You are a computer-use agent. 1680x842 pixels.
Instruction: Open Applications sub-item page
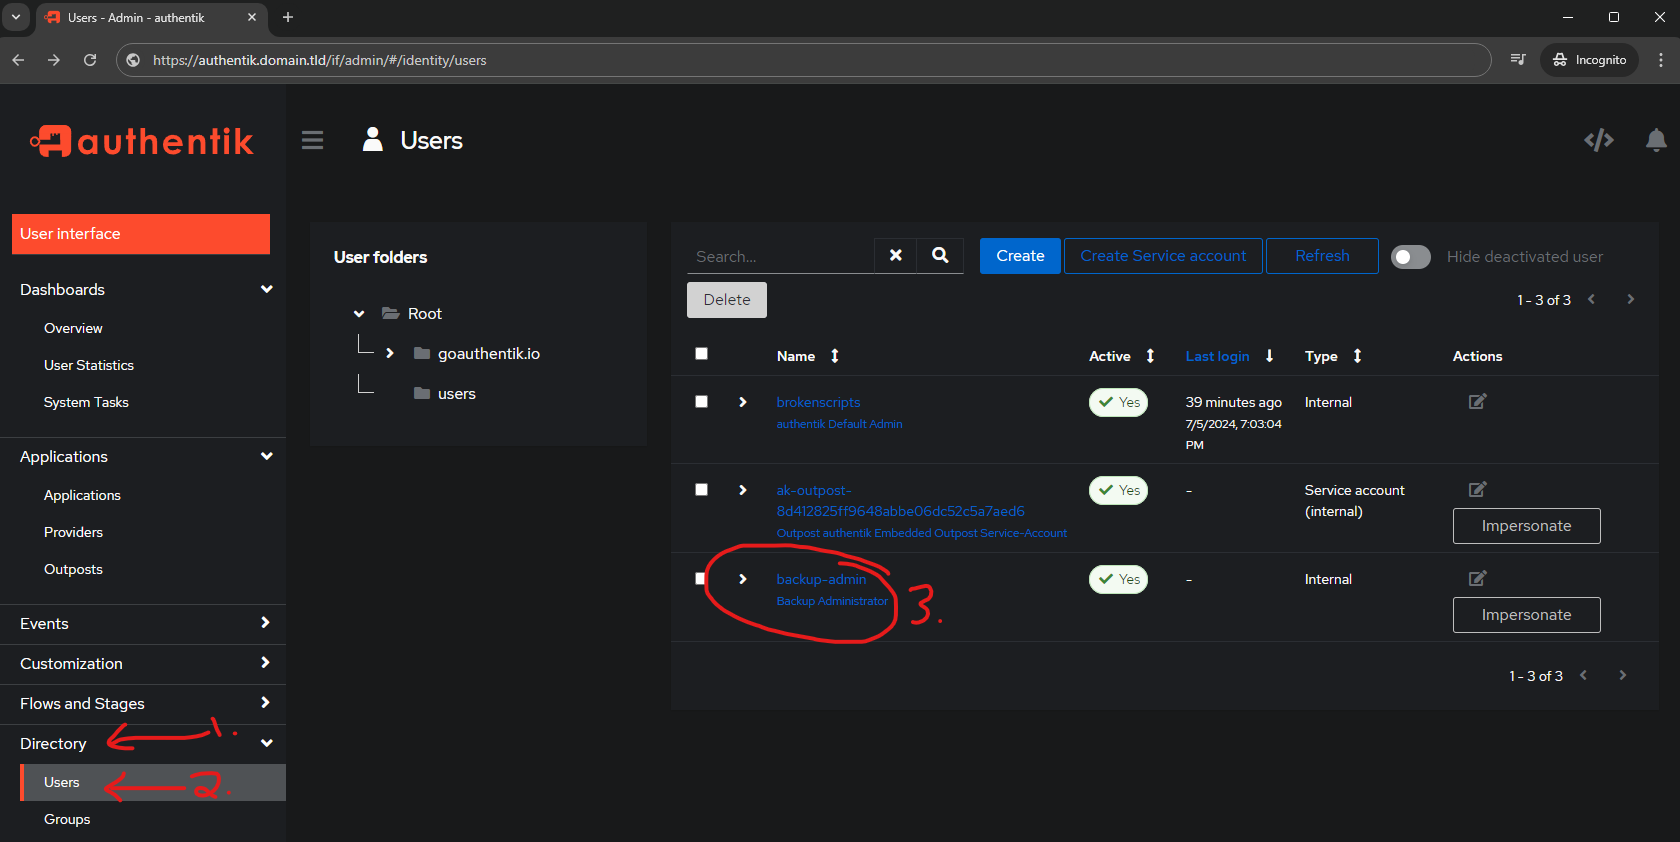(x=82, y=495)
